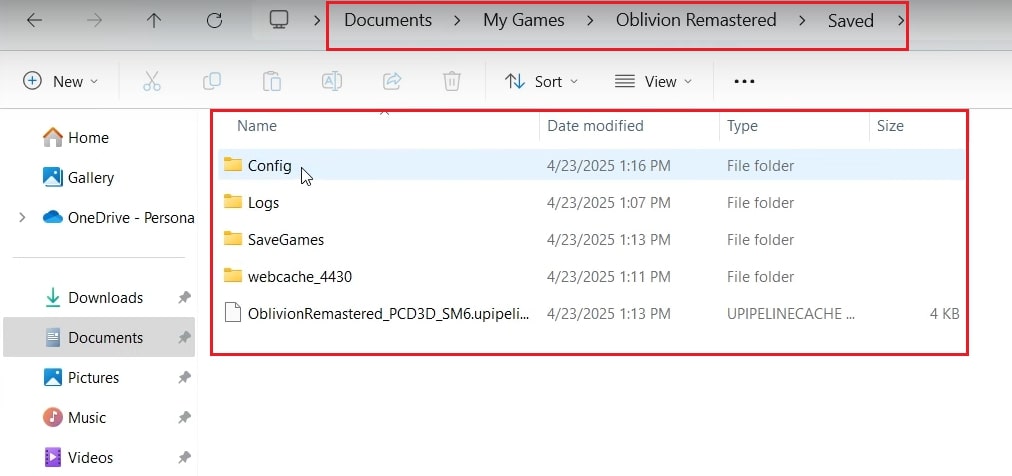Click the UPIPELINECACHE type cell
This screenshot has height=476, width=1012.
[791, 313]
